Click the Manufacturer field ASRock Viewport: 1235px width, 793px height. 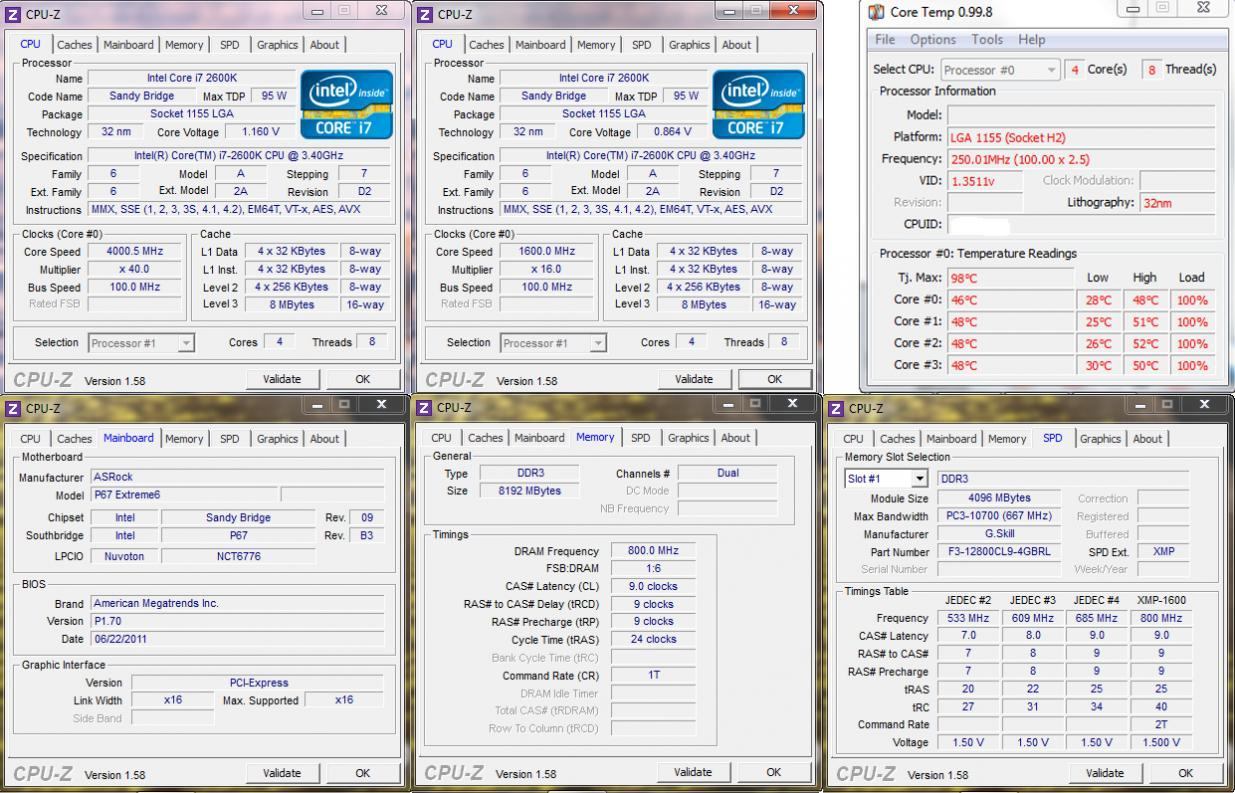pos(237,478)
